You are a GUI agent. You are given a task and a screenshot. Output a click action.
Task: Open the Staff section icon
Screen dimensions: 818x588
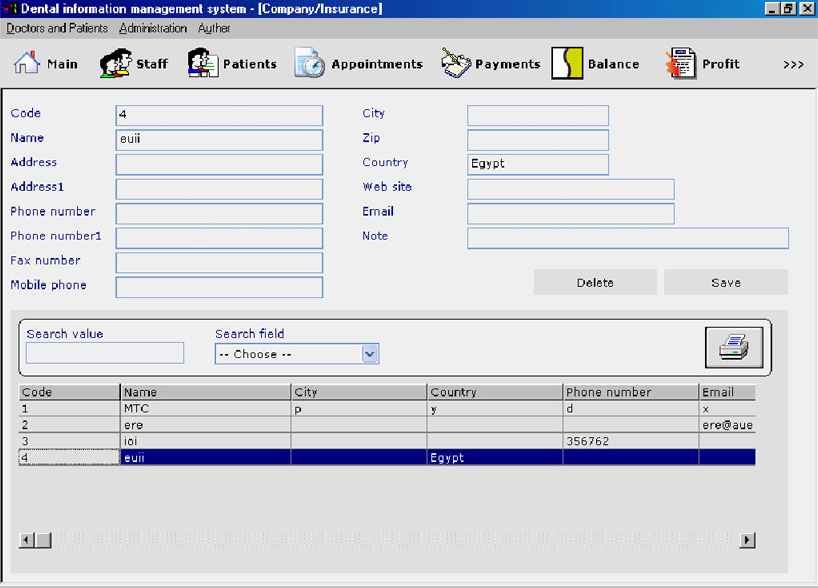[116, 64]
